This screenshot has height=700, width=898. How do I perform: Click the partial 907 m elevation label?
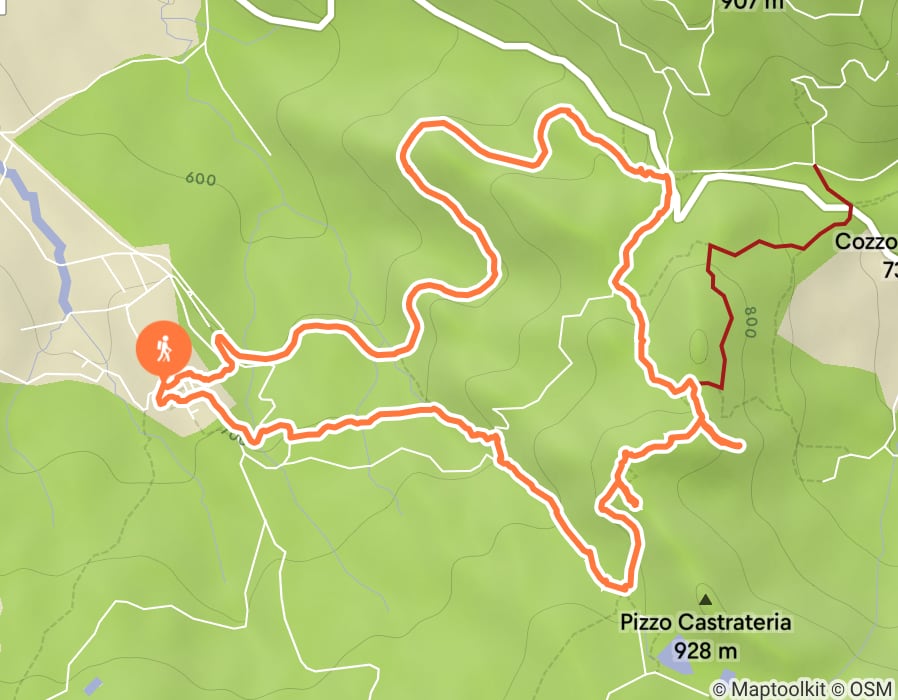(x=751, y=5)
